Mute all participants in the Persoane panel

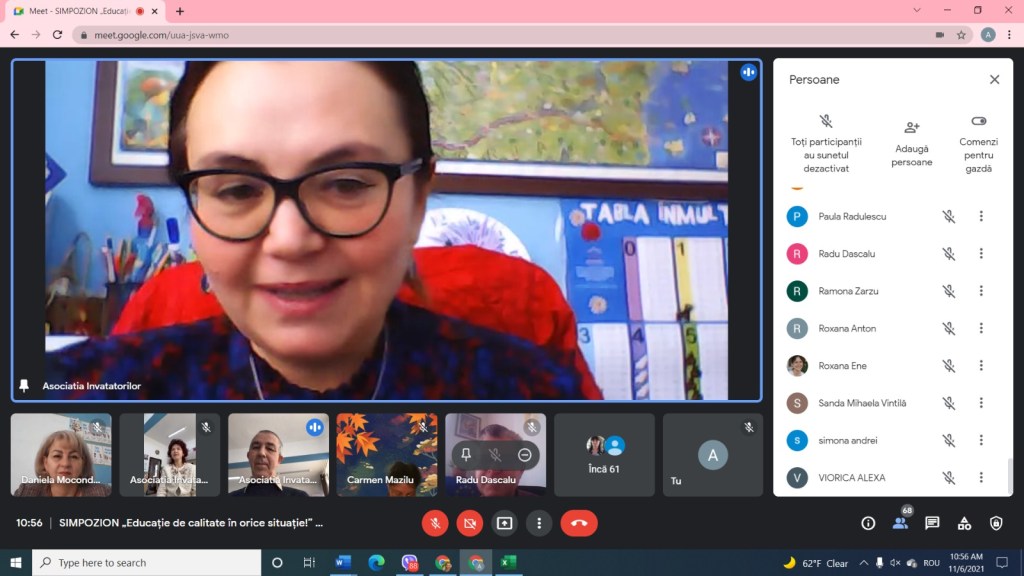pyautogui.click(x=826, y=143)
